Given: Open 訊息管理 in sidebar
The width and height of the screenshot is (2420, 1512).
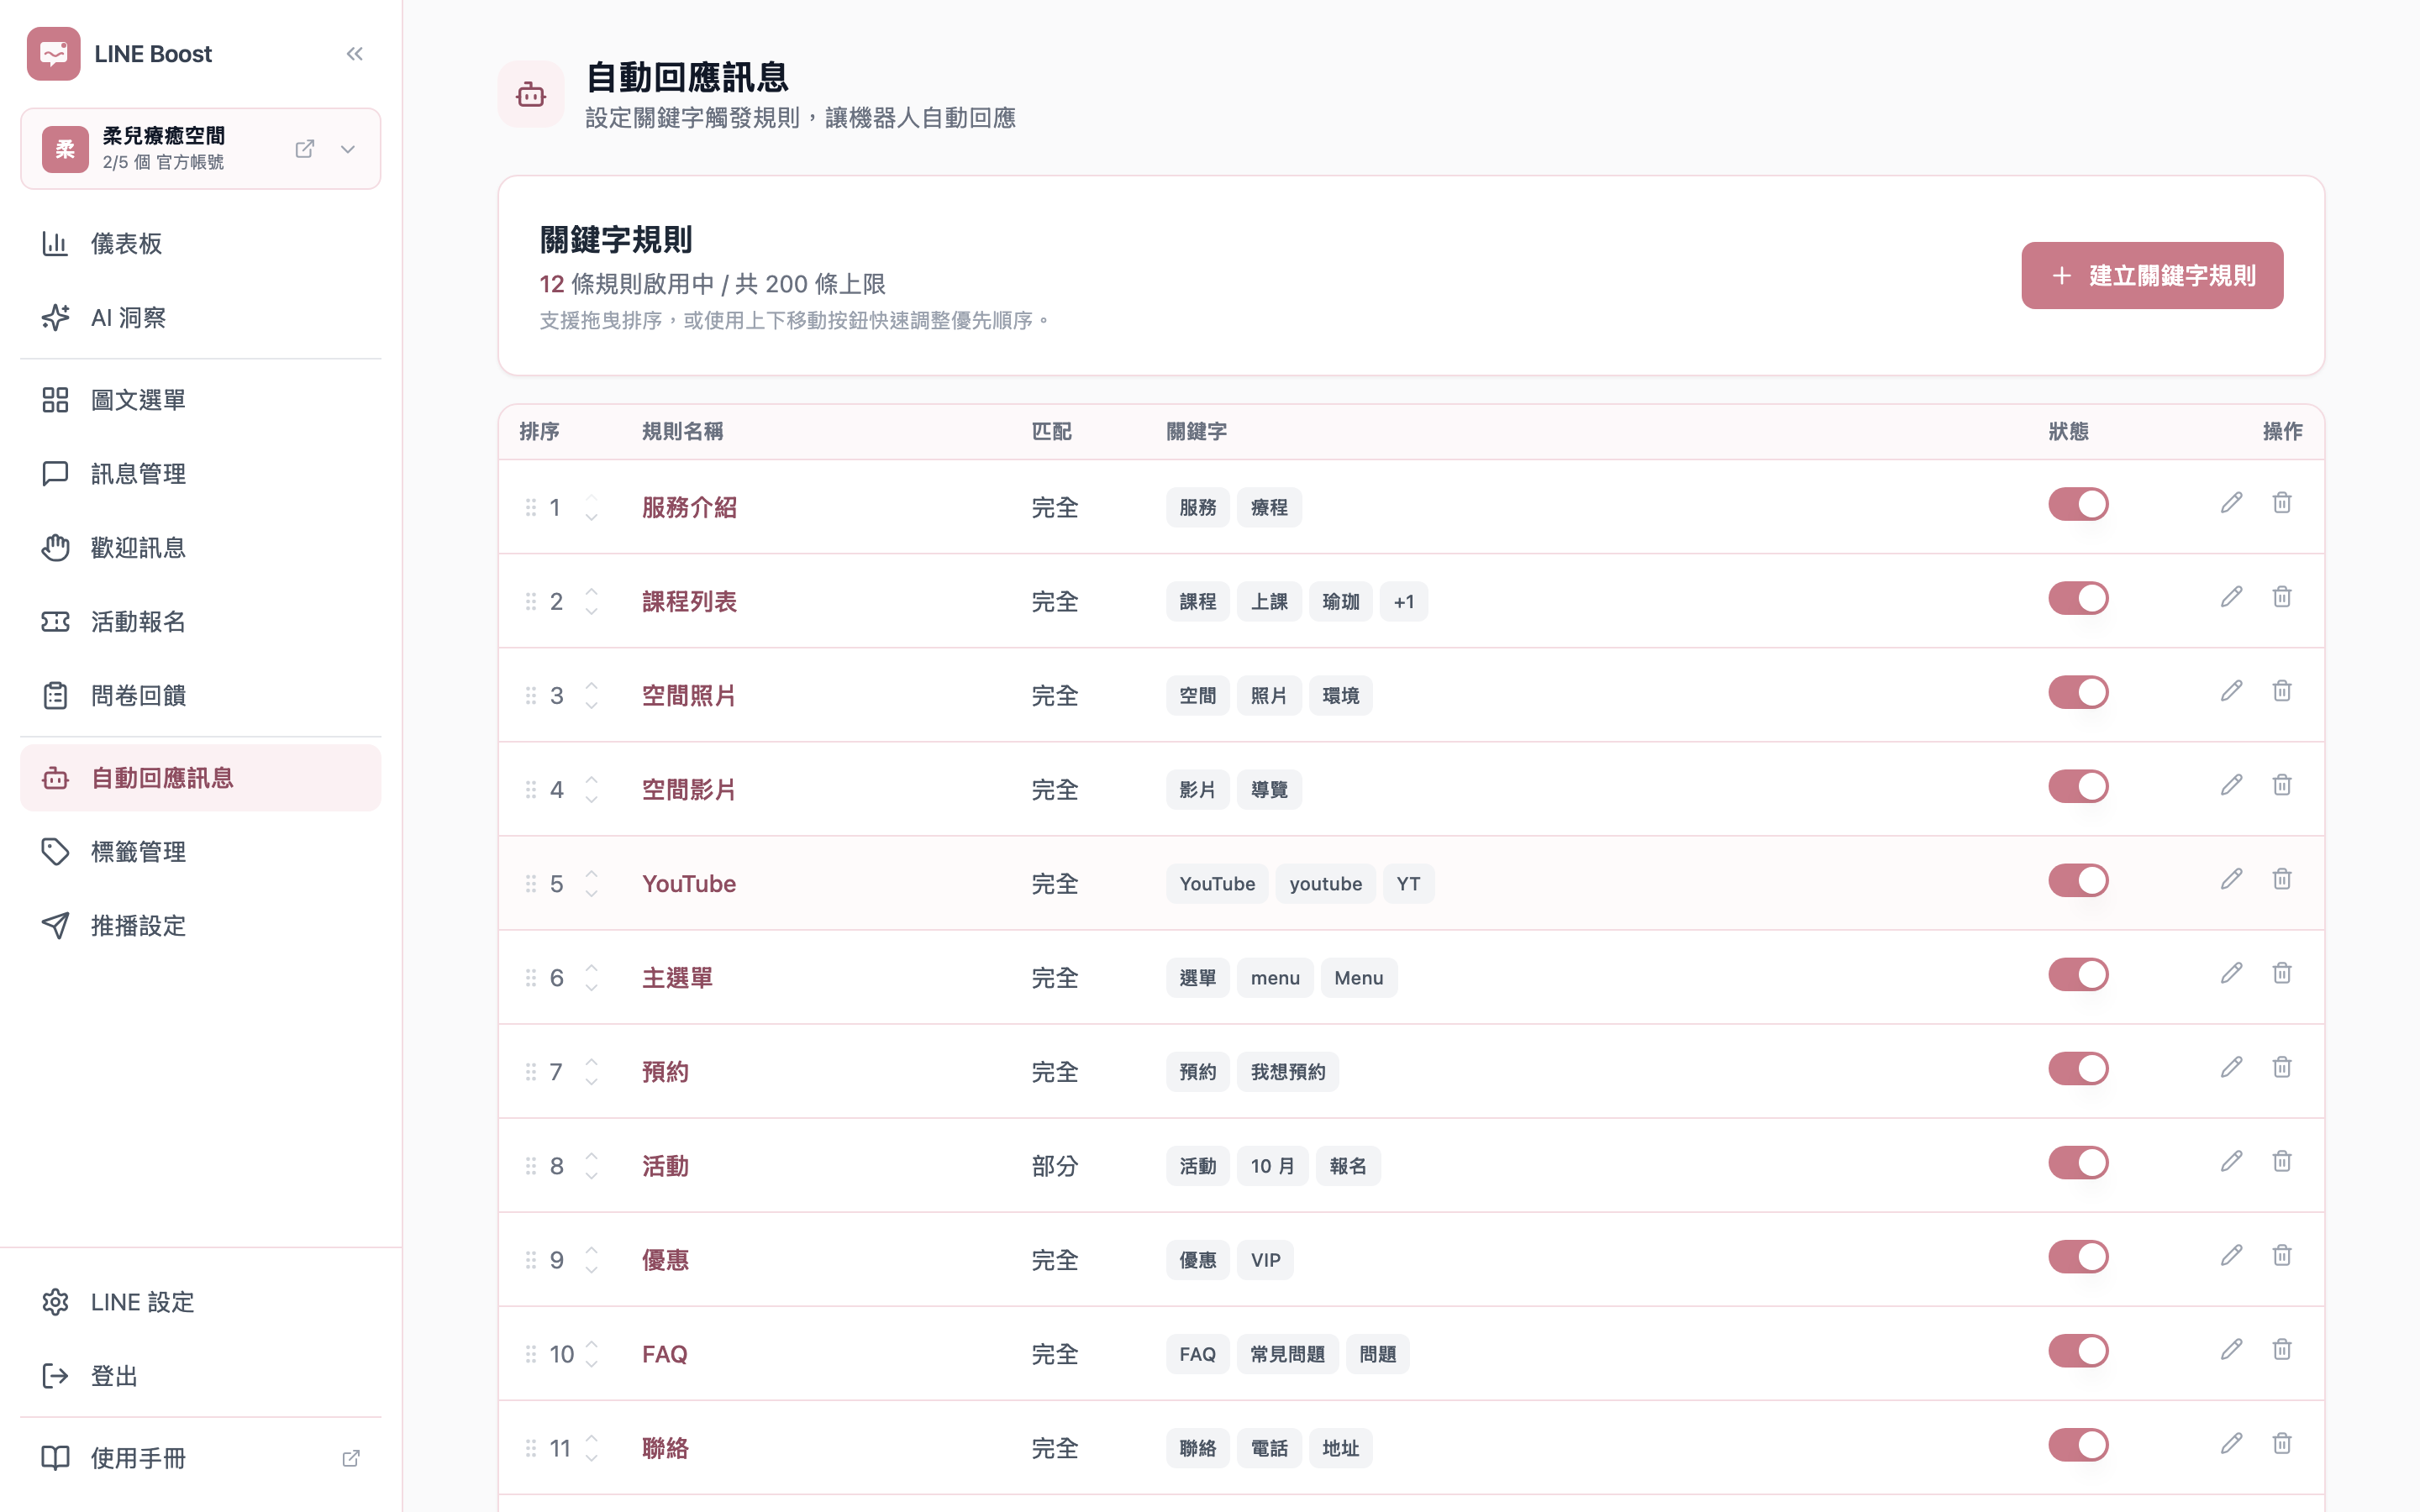Looking at the screenshot, I should [200, 474].
